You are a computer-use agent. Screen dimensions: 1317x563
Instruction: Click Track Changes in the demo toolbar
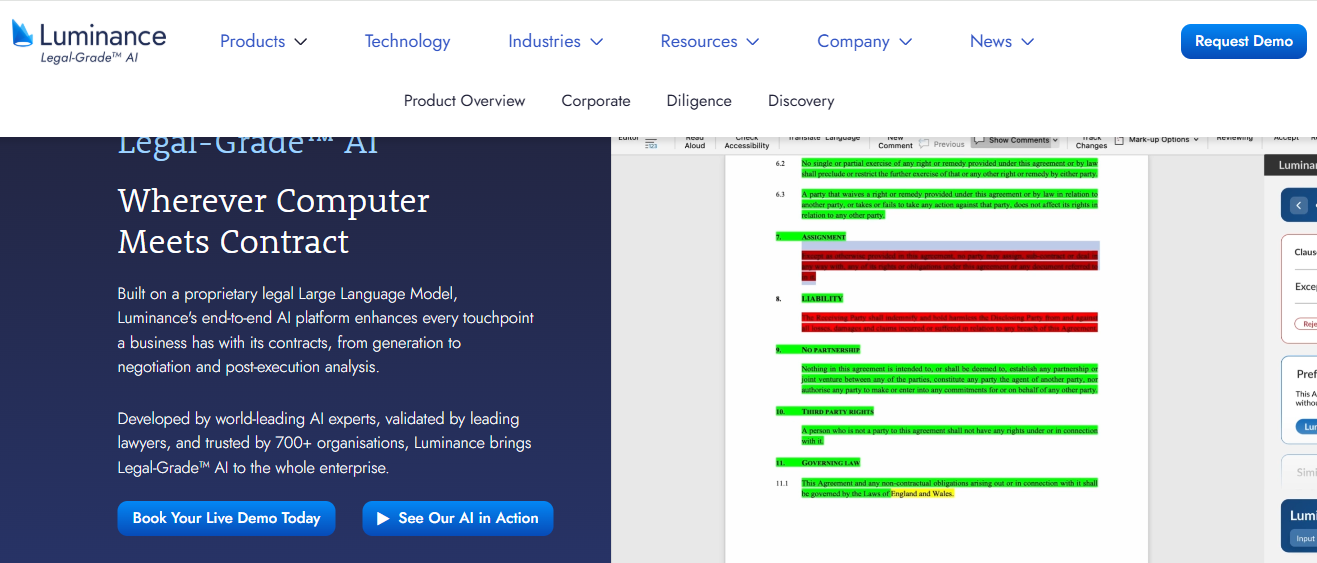[1091, 142]
